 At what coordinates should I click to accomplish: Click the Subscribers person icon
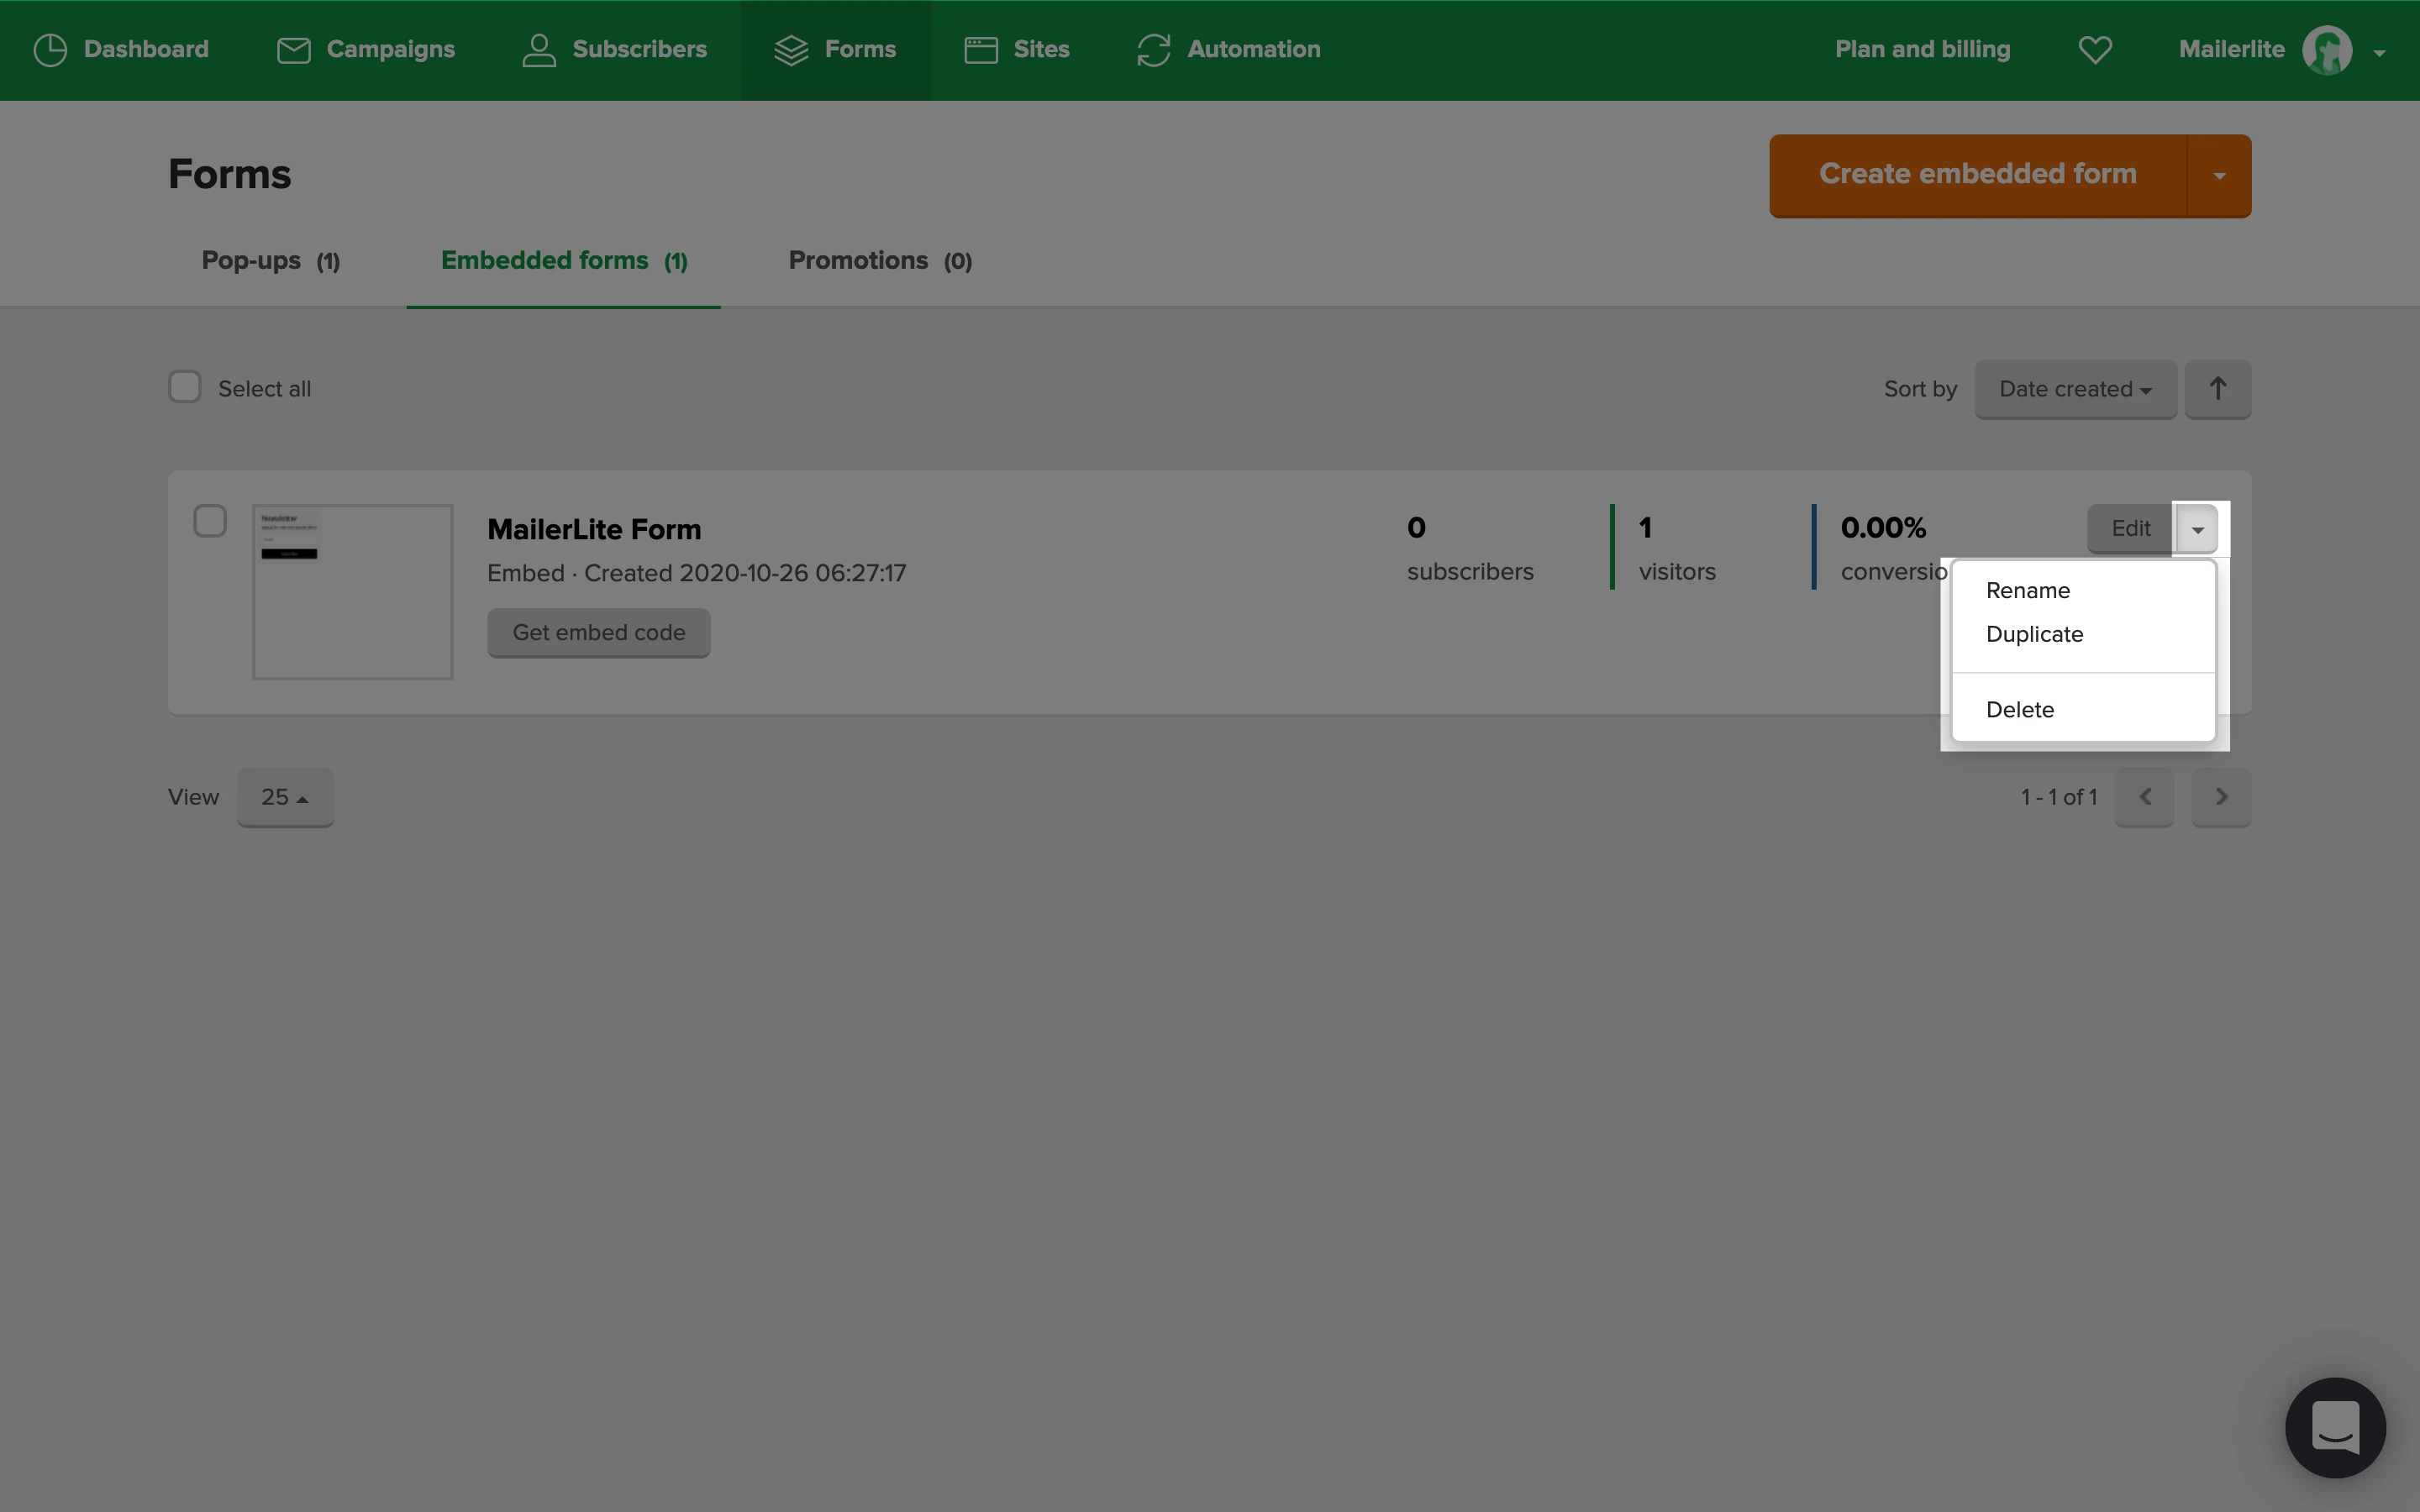point(539,50)
